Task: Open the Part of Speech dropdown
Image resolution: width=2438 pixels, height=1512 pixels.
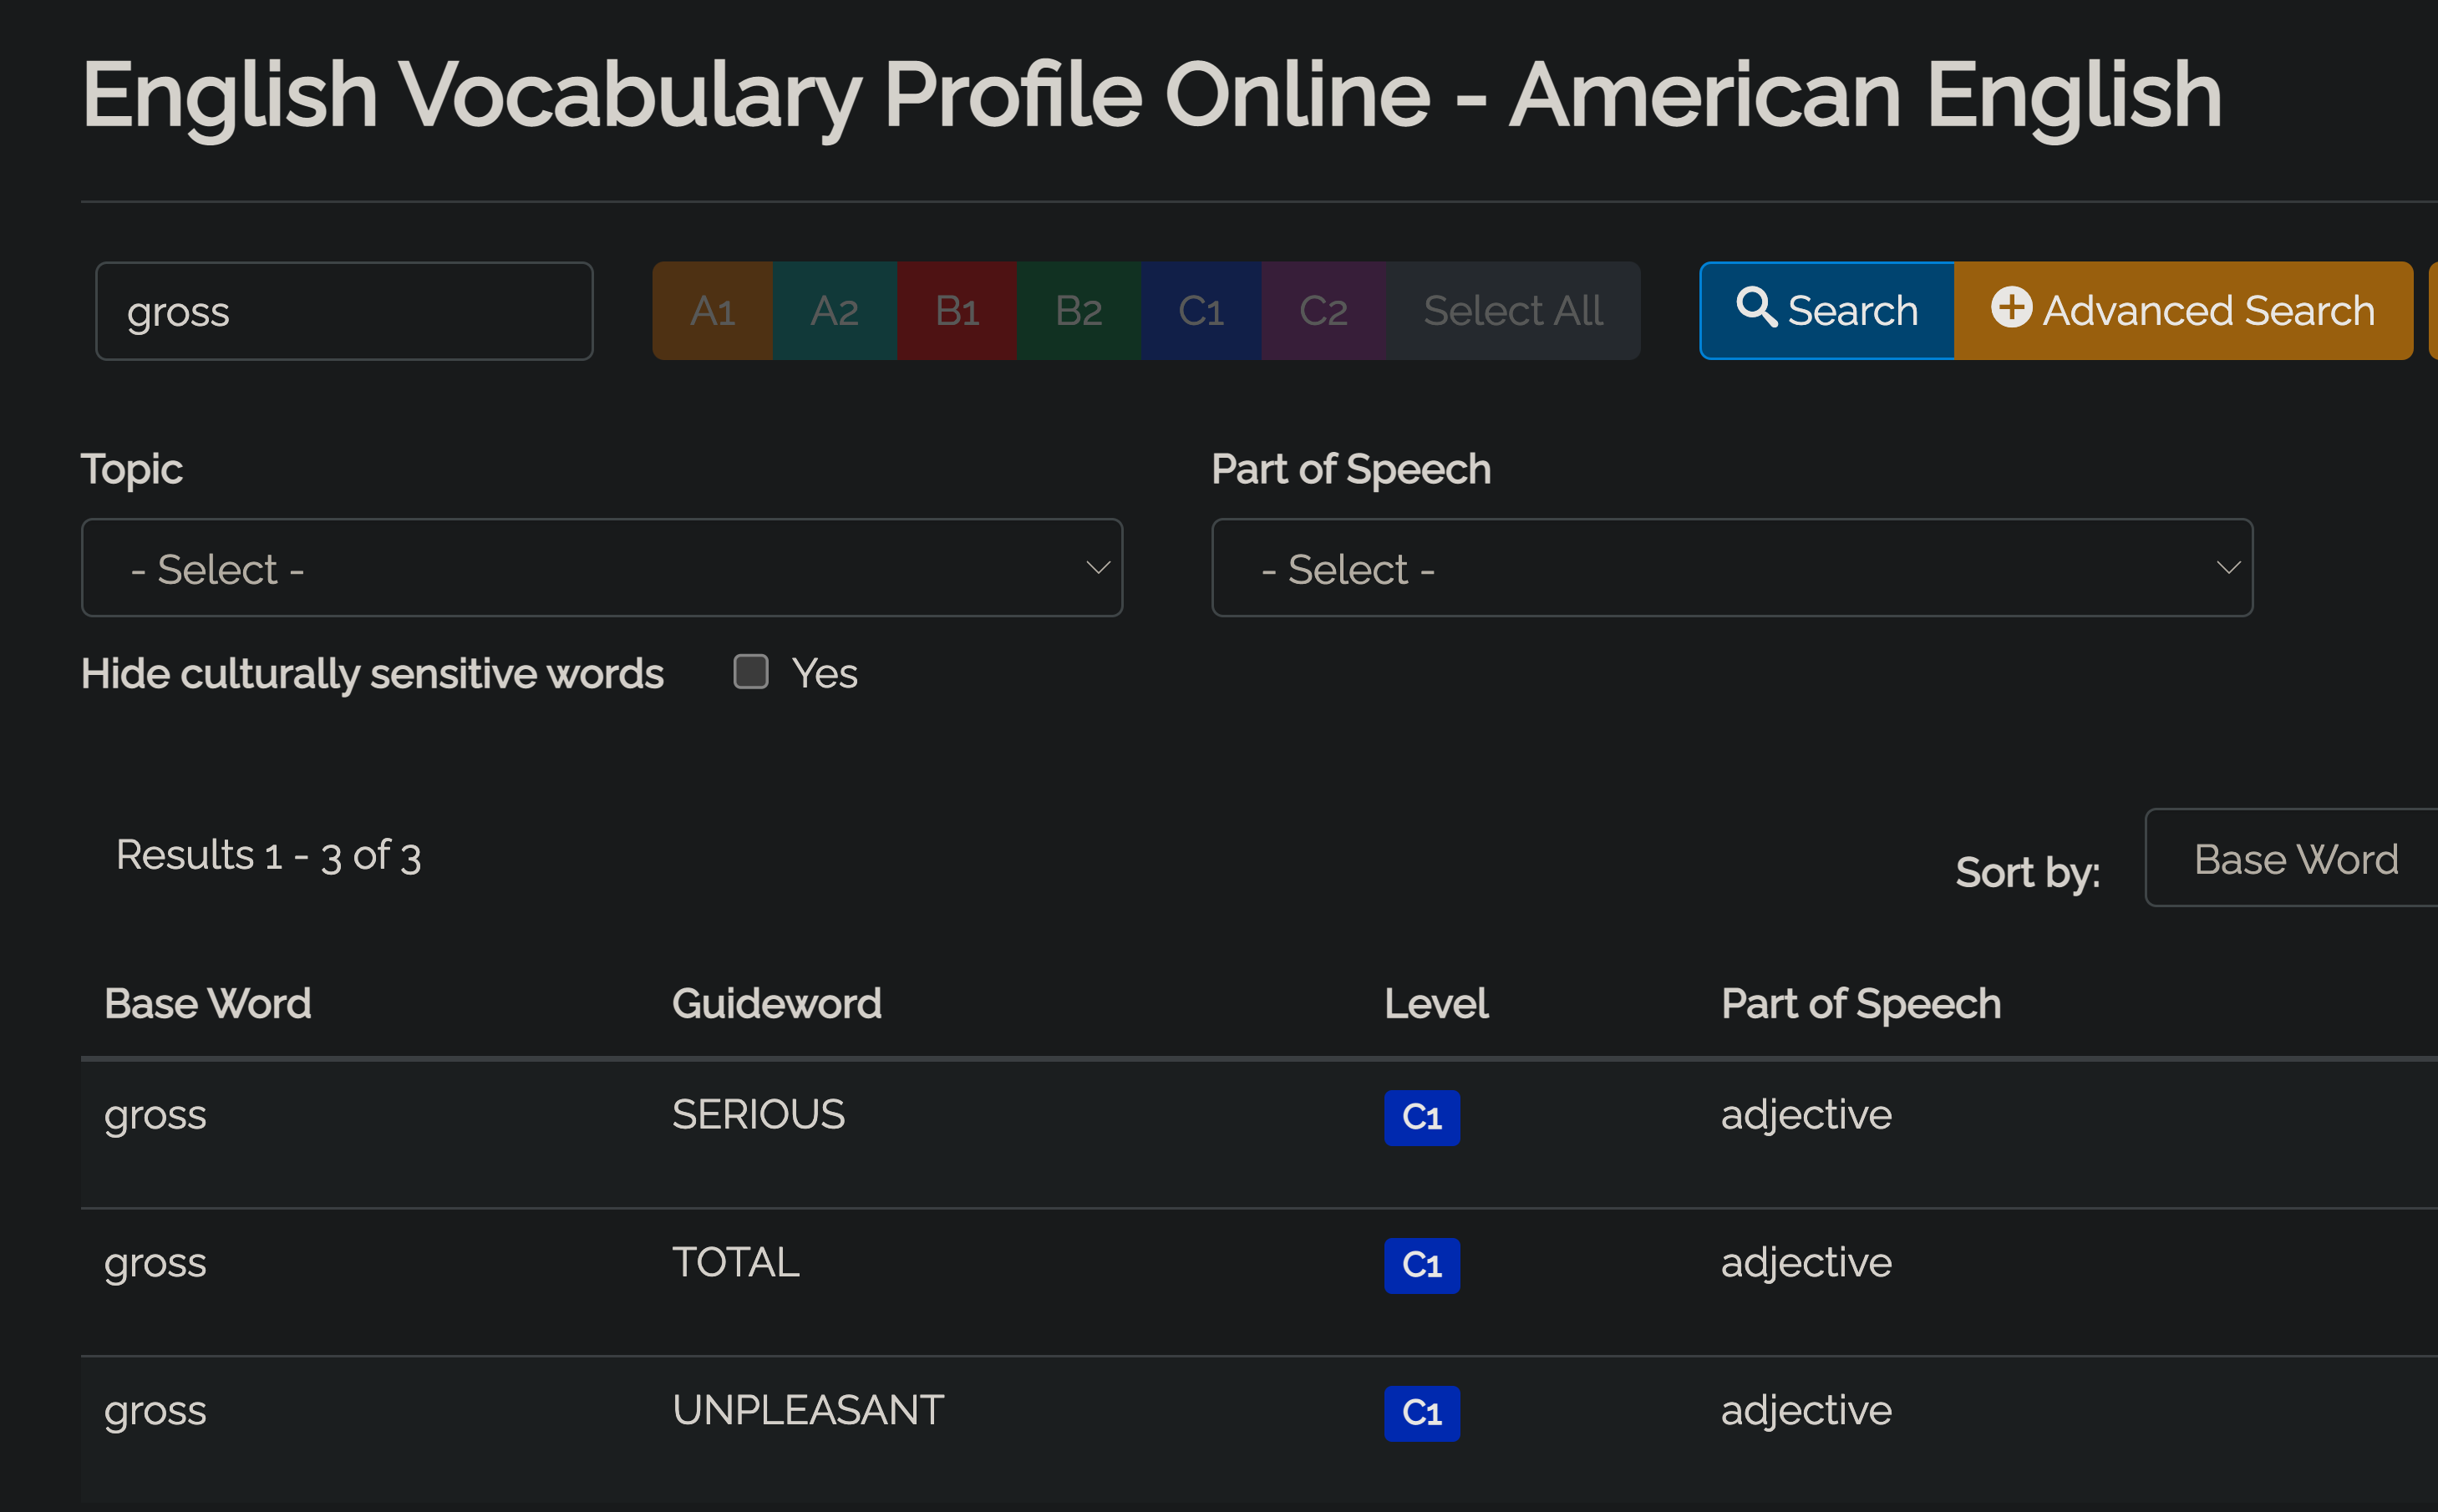Action: pyautogui.click(x=1732, y=568)
